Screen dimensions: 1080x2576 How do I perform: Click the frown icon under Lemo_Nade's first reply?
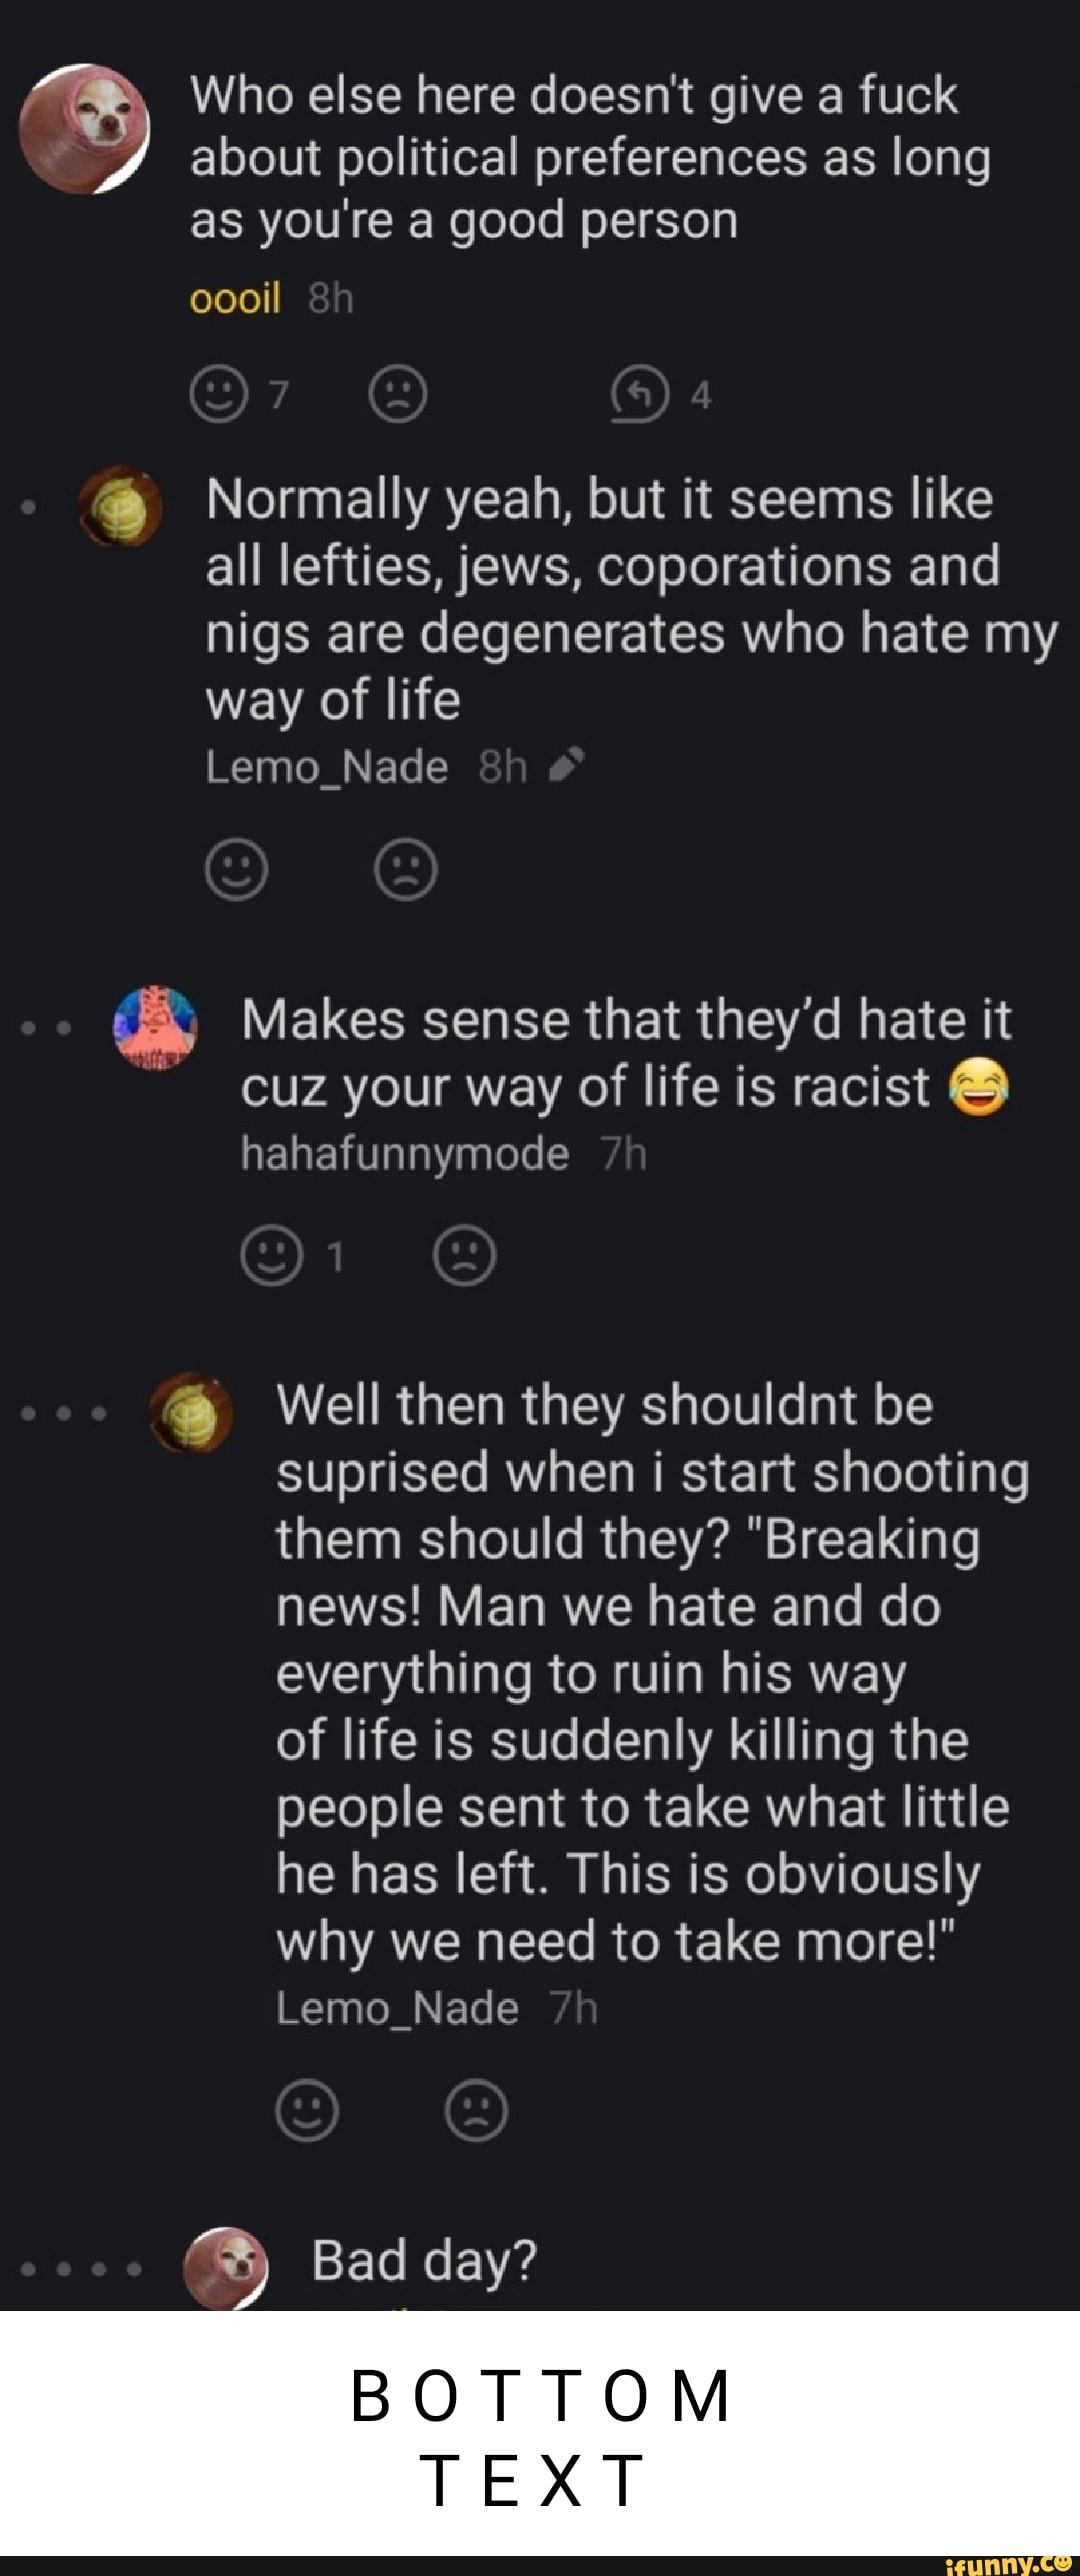[x=406, y=869]
